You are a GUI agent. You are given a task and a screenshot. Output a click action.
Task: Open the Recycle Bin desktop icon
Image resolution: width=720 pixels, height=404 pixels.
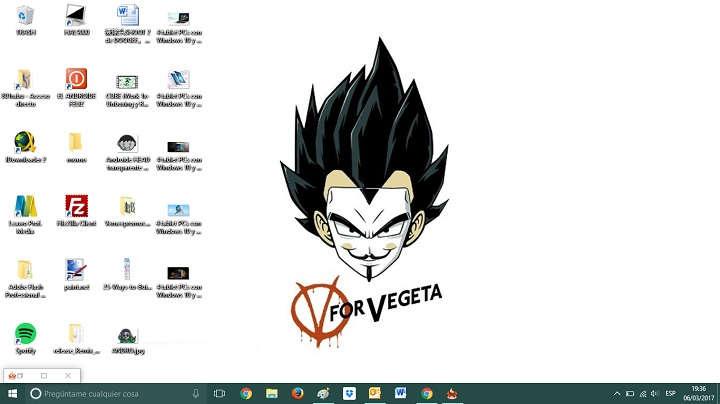coord(25,15)
